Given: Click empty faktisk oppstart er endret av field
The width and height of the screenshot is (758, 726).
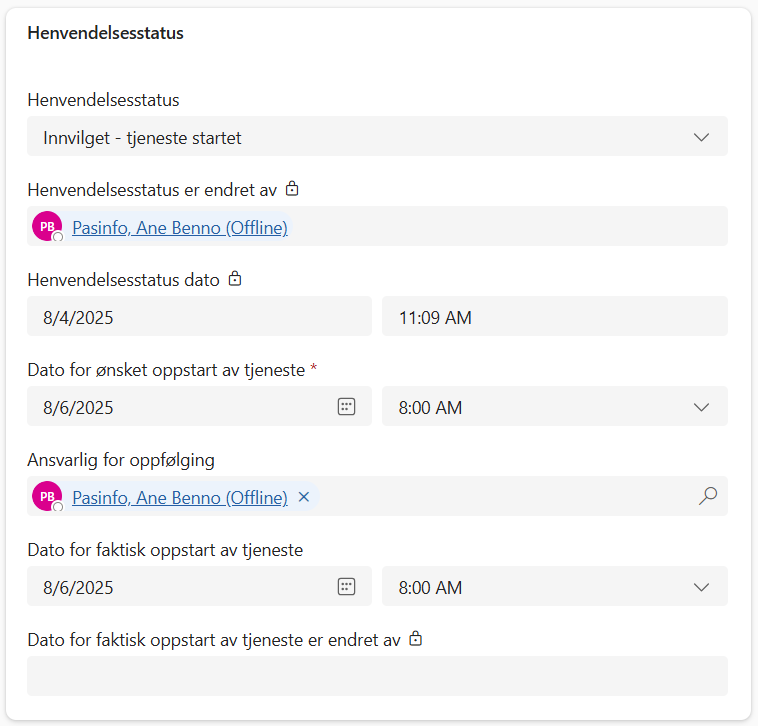Looking at the screenshot, I should [x=377, y=676].
